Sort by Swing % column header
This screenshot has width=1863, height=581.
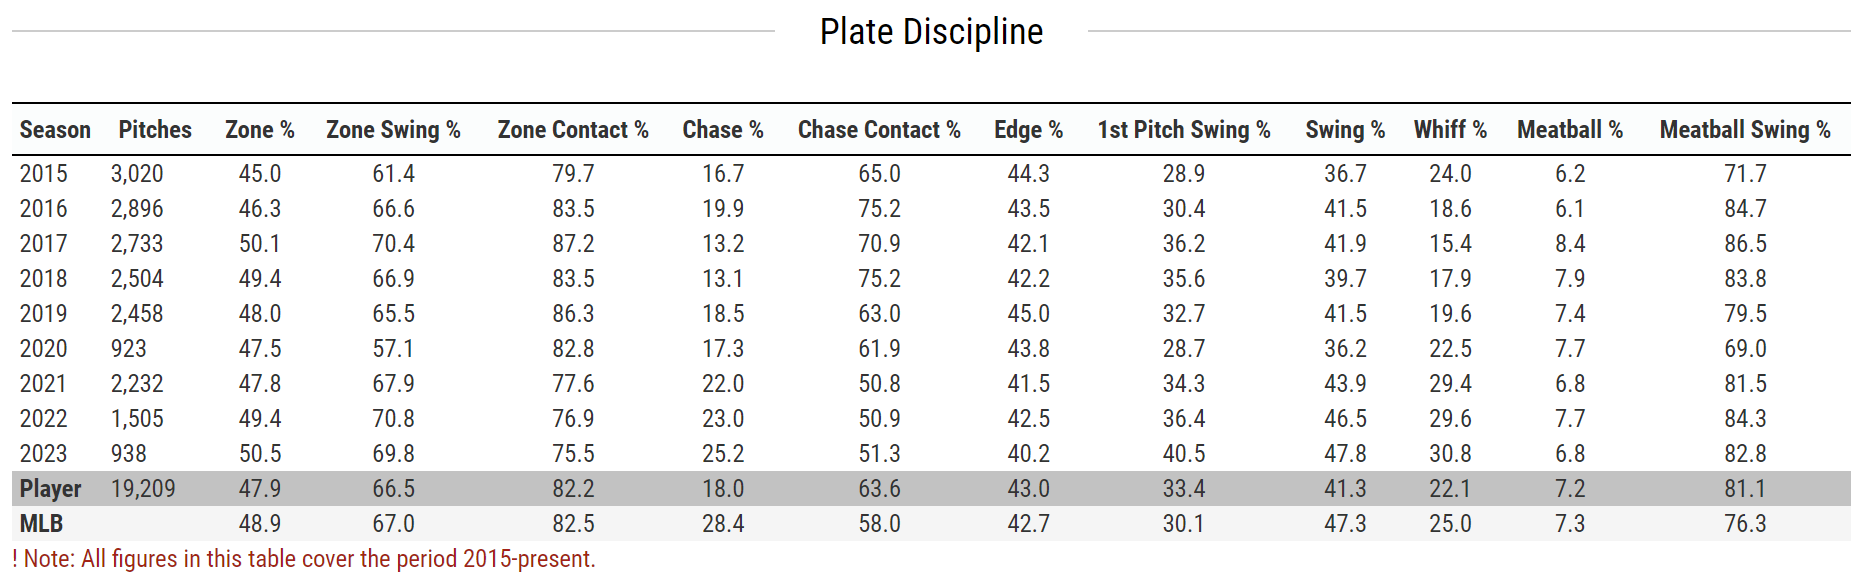click(x=1345, y=130)
